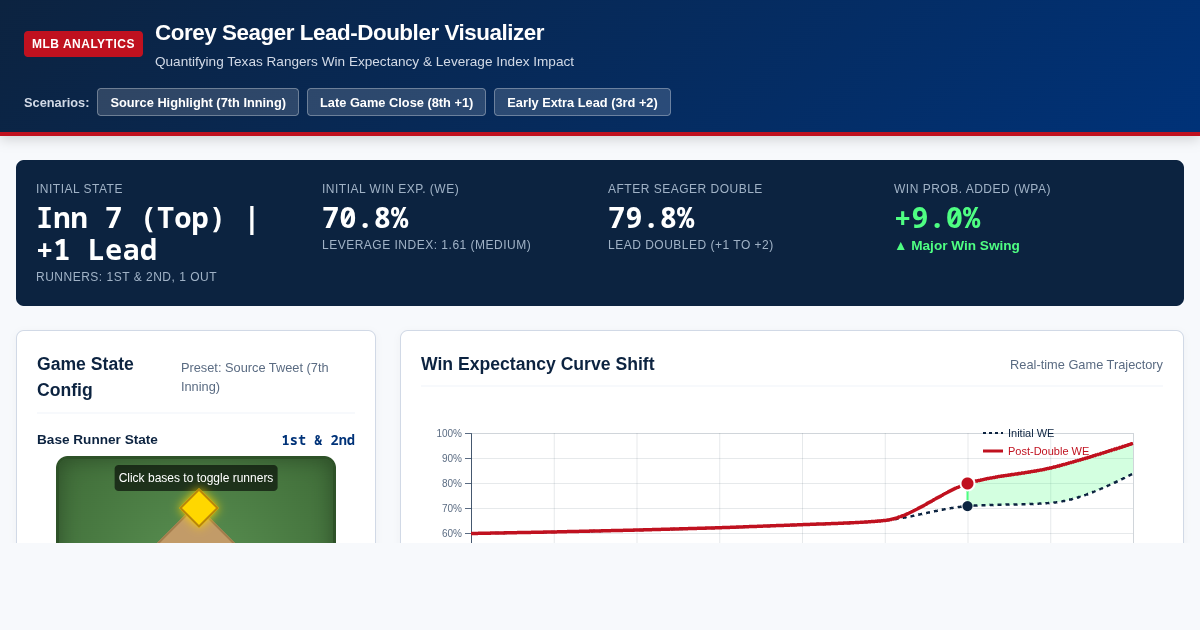Select Early Extra Lead (3rd +2) scenario

(582, 102)
